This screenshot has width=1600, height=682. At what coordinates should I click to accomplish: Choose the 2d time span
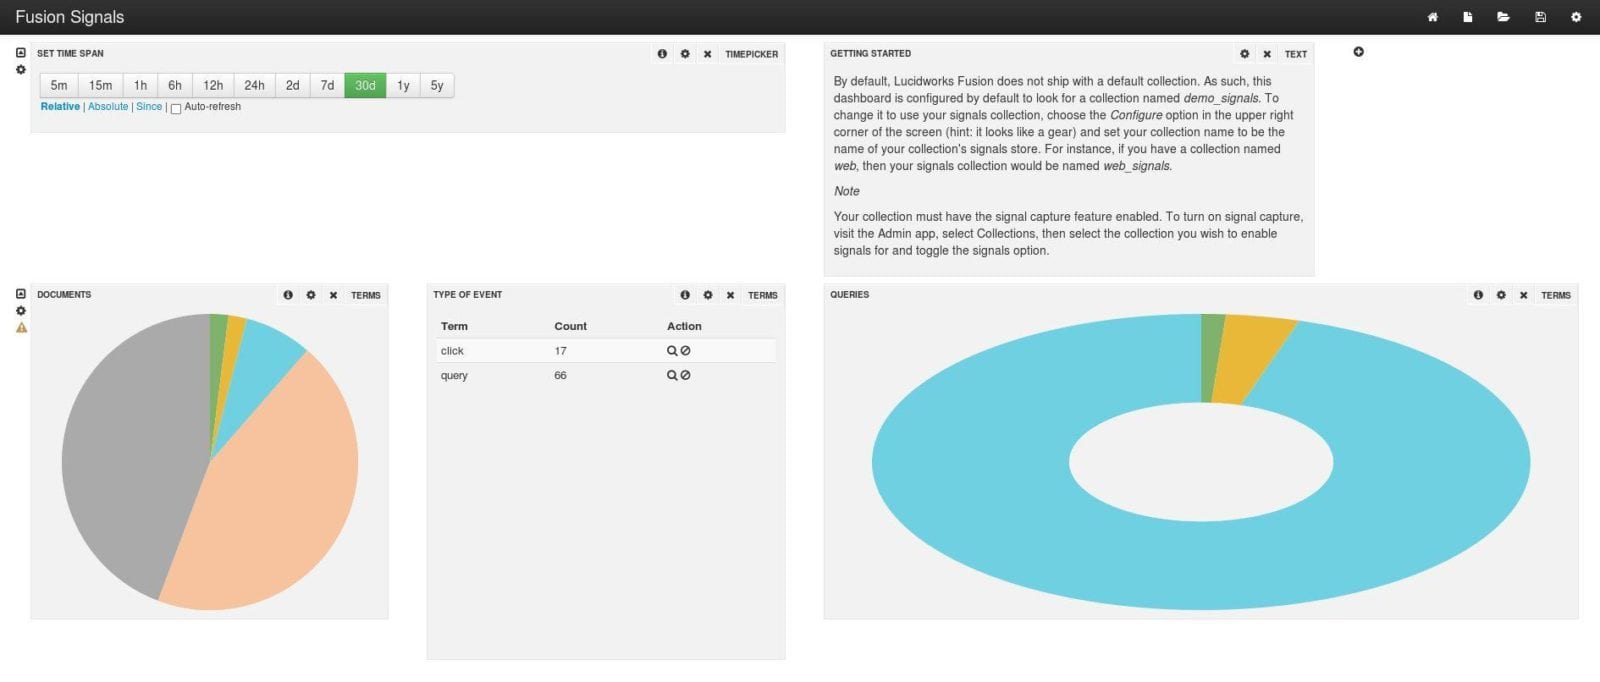click(292, 85)
